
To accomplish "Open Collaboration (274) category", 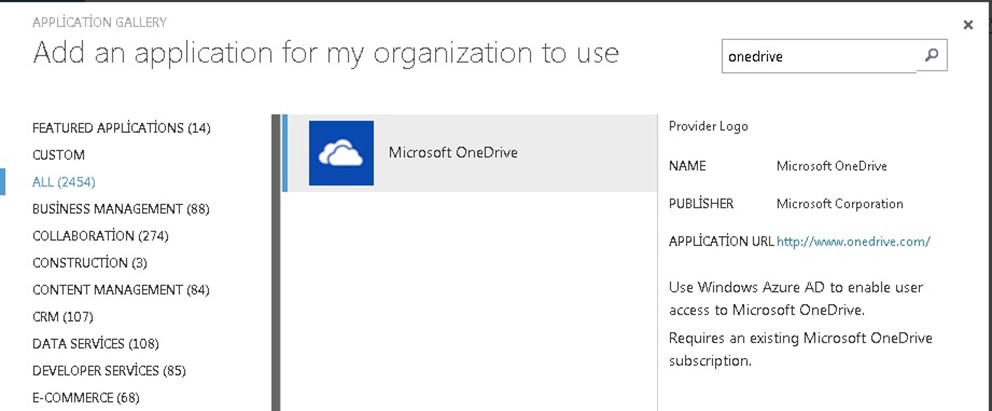I will (101, 236).
